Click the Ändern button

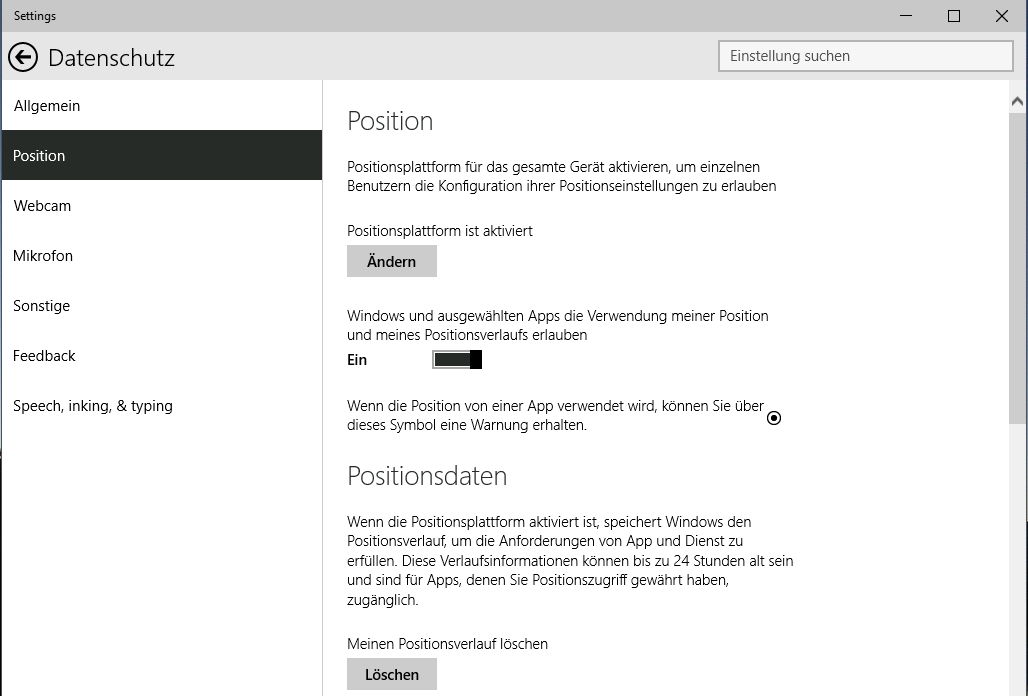(x=391, y=261)
